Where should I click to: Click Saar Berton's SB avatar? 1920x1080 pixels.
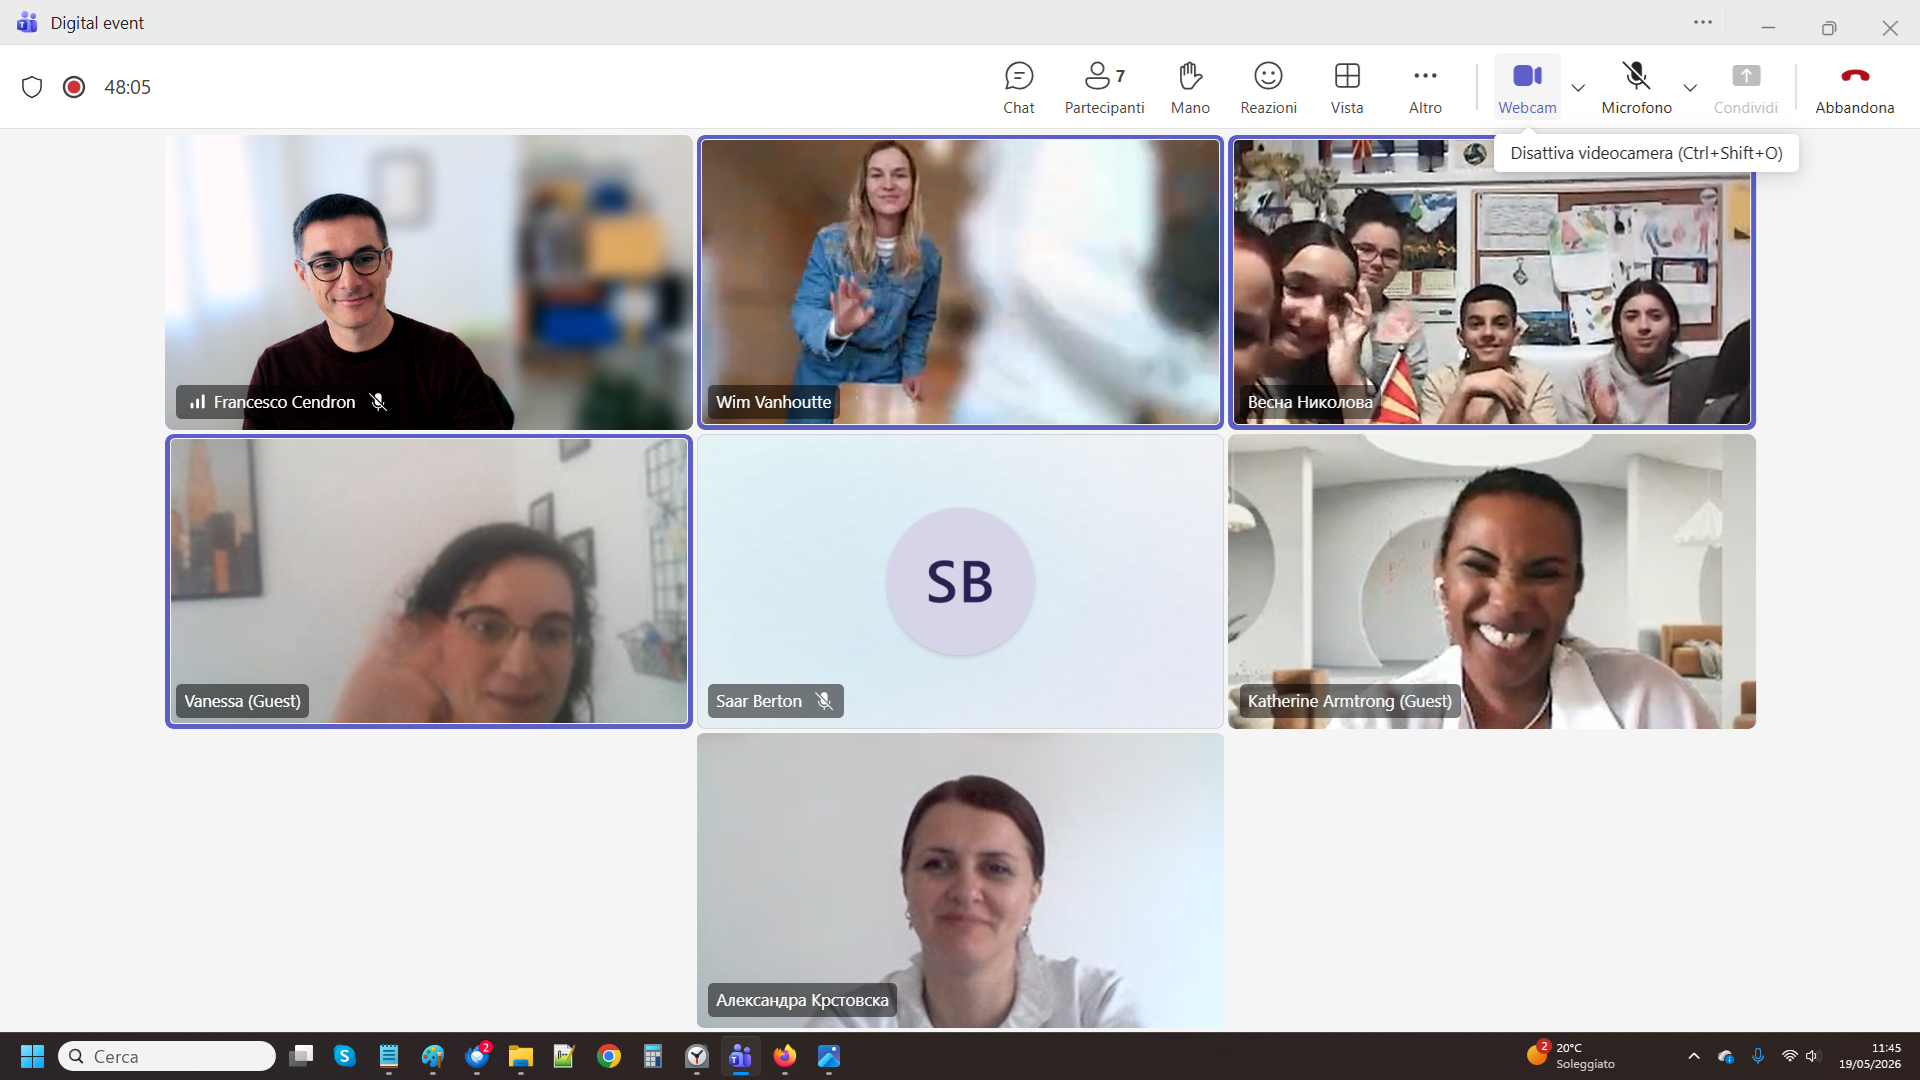[960, 581]
